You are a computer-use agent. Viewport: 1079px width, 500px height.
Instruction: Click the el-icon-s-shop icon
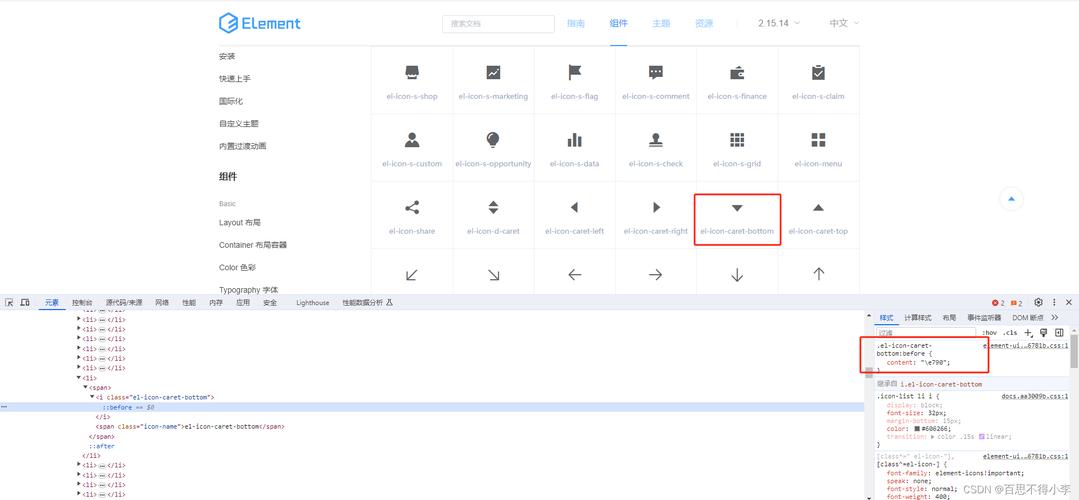coord(412,73)
